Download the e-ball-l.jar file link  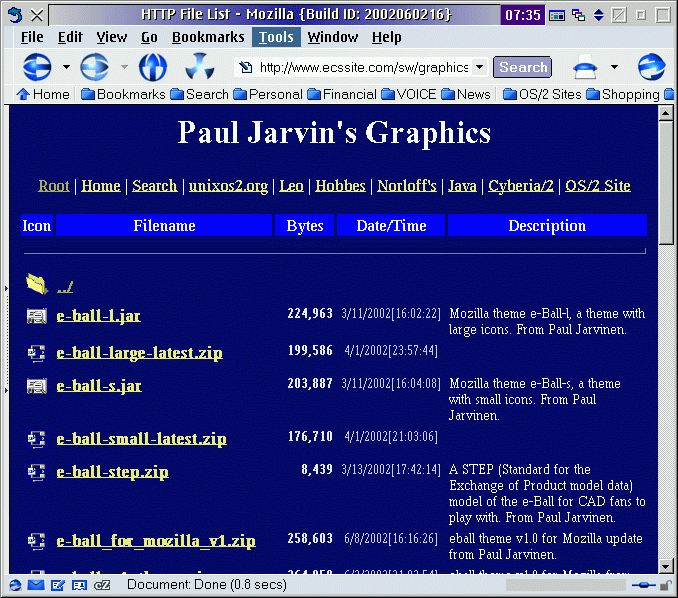[x=99, y=316]
